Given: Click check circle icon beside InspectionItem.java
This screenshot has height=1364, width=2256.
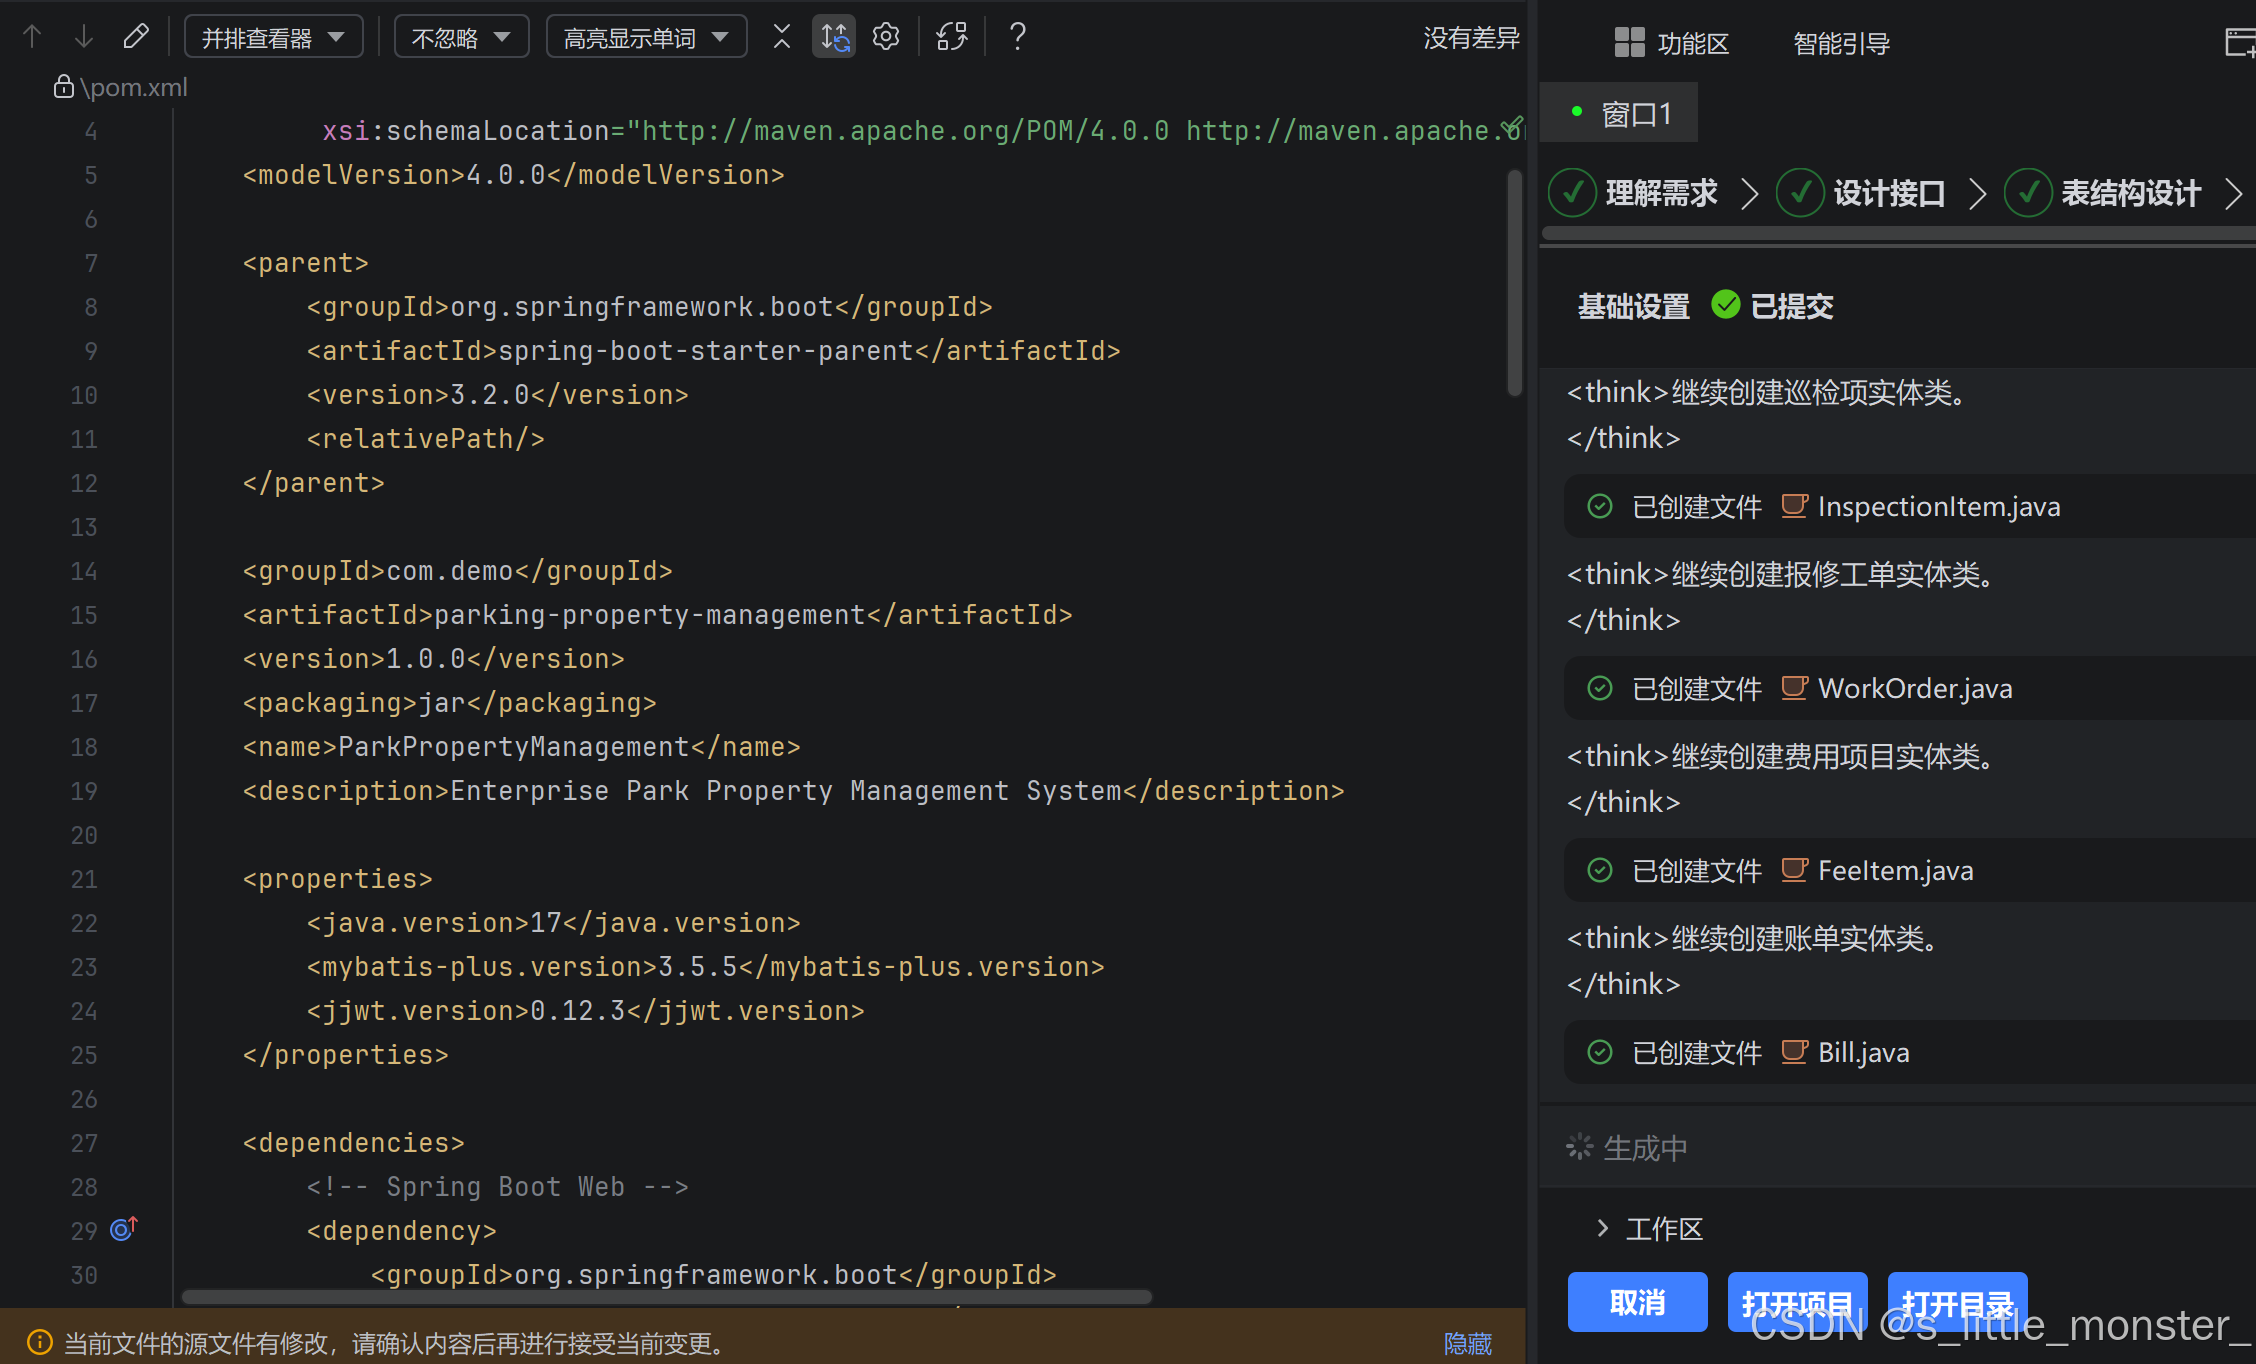Looking at the screenshot, I should pyautogui.click(x=1600, y=506).
